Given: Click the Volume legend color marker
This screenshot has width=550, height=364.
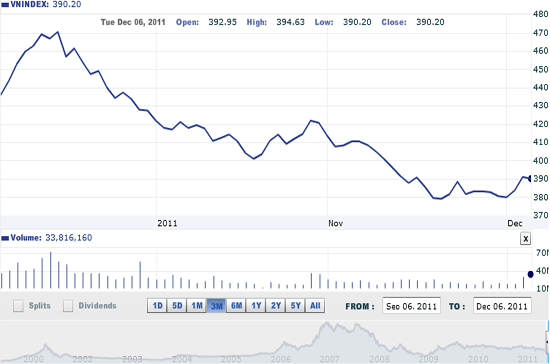Looking at the screenshot, I should point(5,238).
